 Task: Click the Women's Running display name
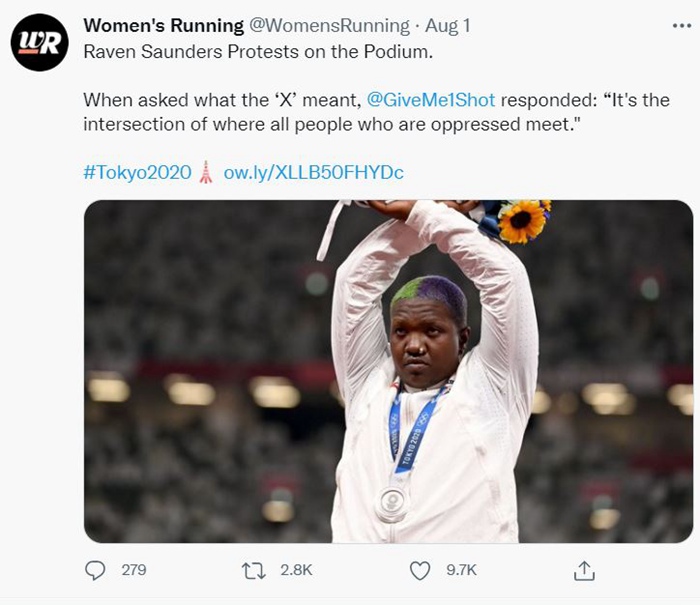pyautogui.click(x=164, y=25)
